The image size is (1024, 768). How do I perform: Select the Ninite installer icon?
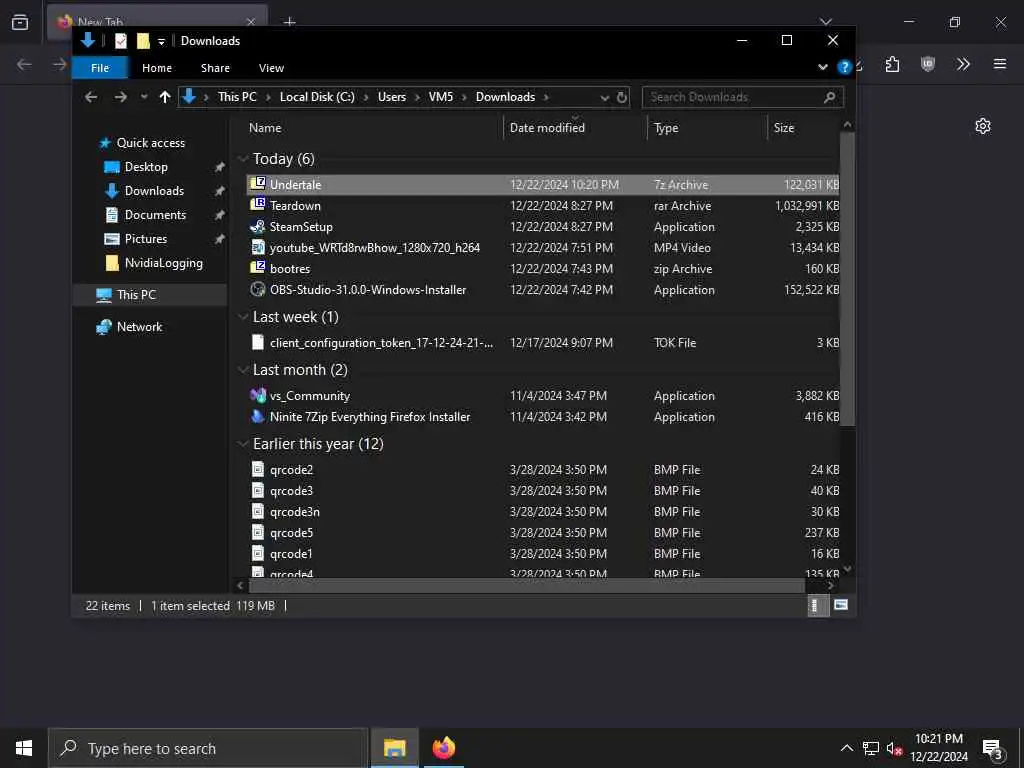[x=258, y=416]
